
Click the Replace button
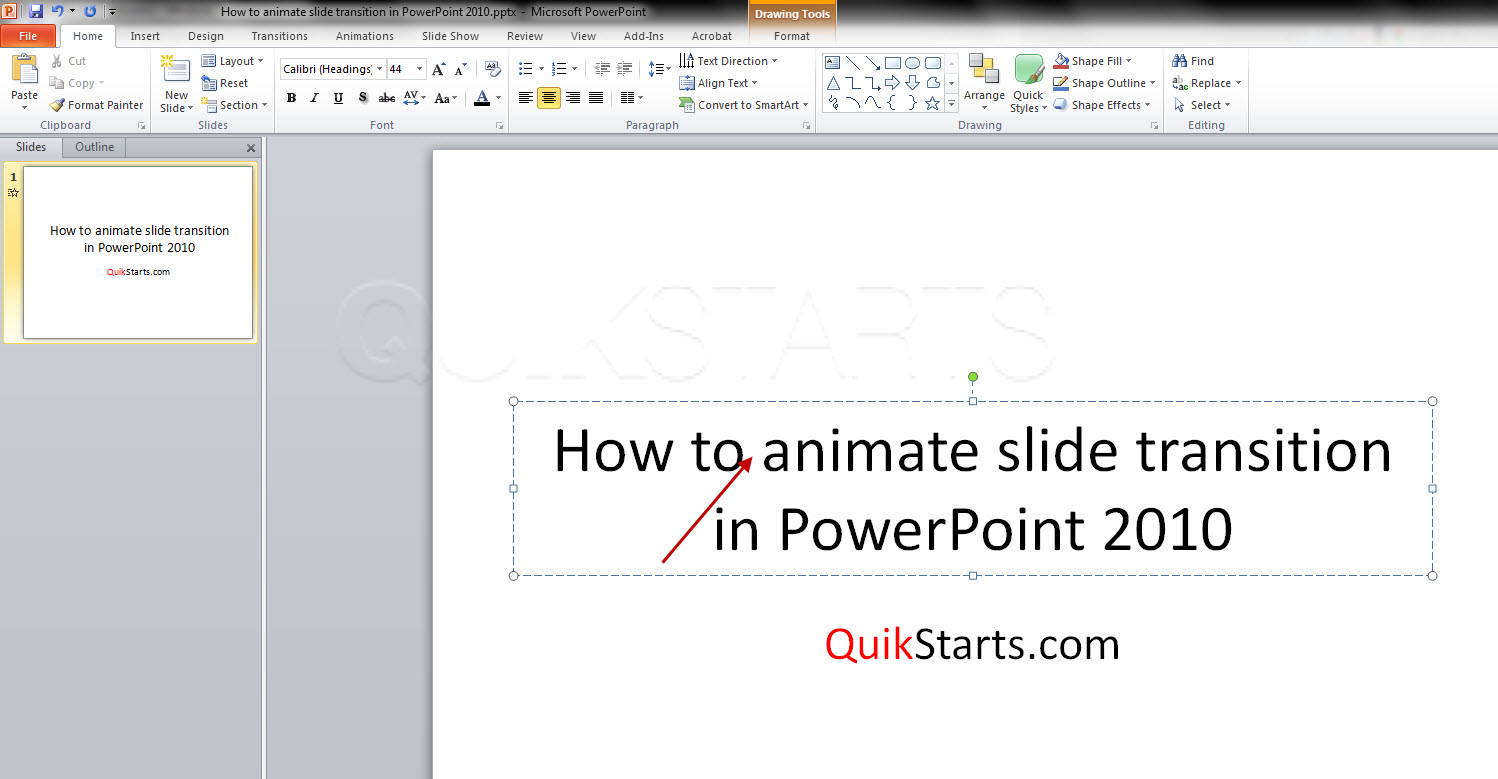pos(1207,83)
